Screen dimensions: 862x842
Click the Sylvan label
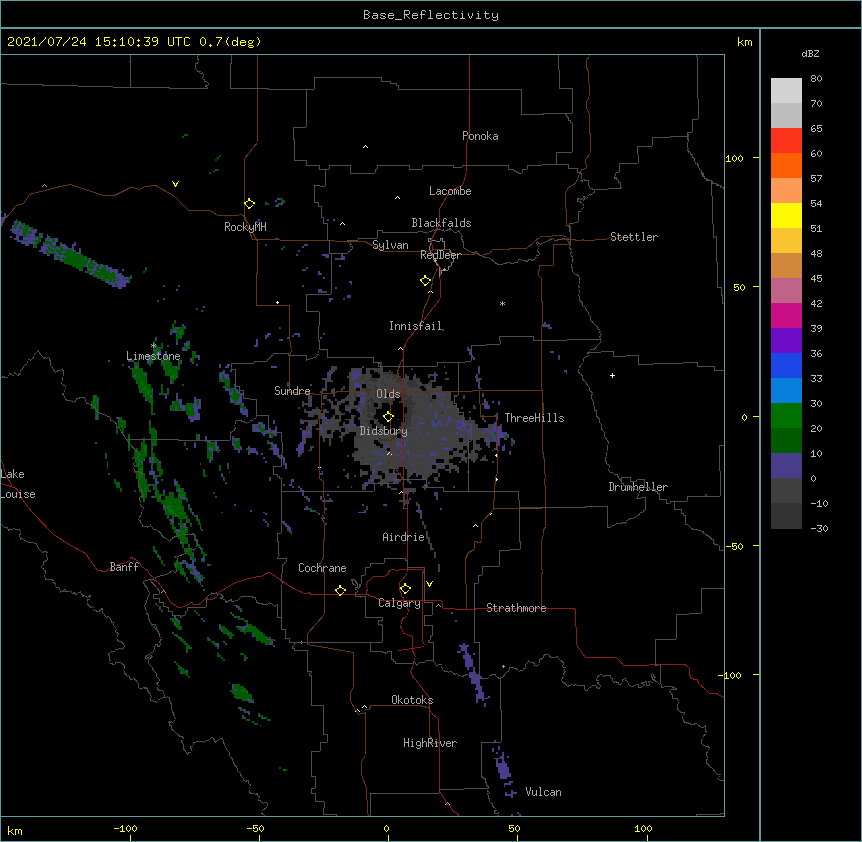click(x=390, y=245)
